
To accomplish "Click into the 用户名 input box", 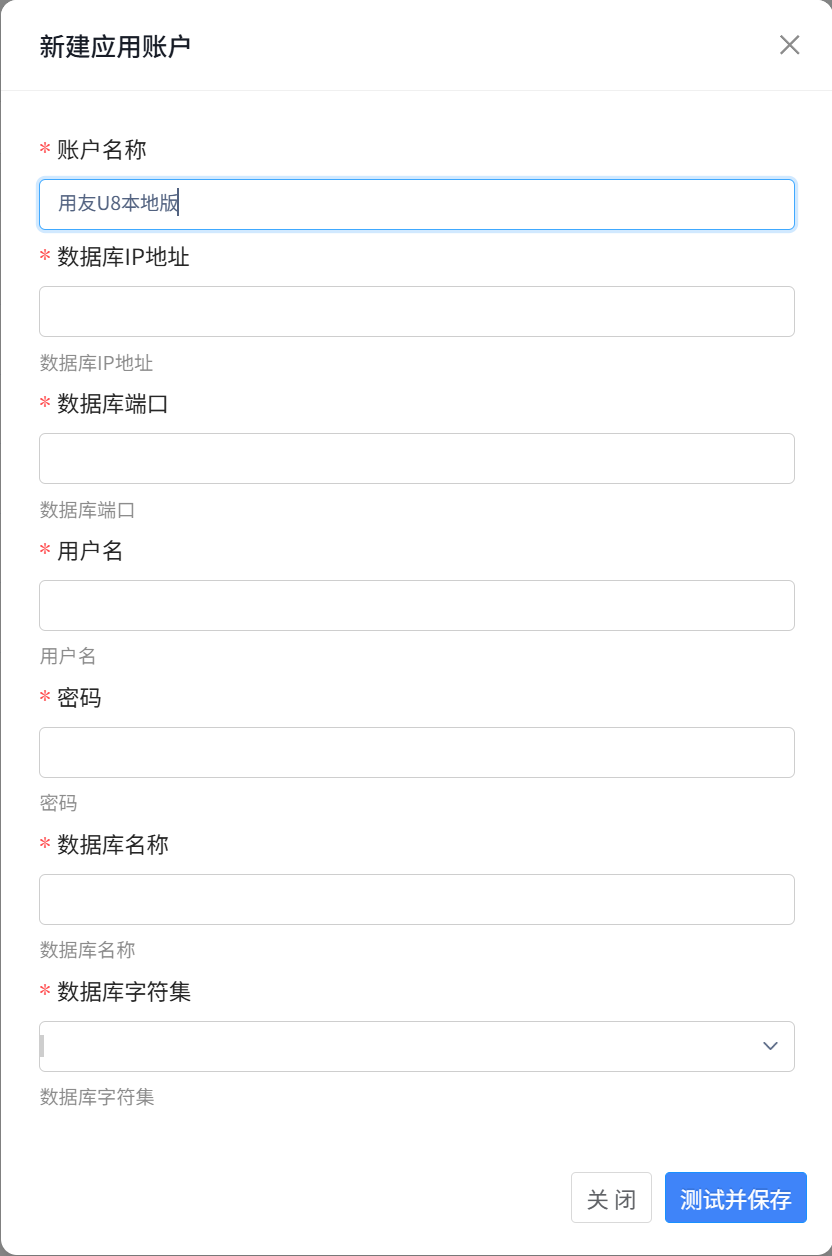I will 417,605.
